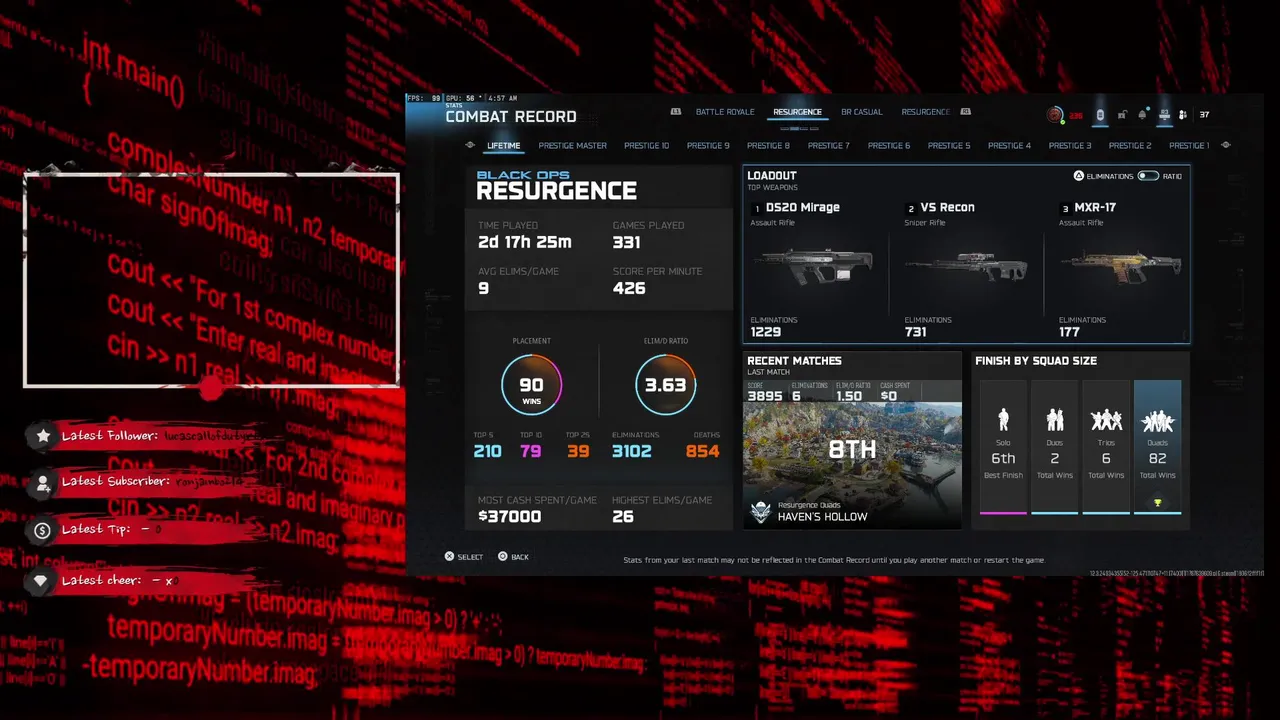The height and width of the screenshot is (720, 1280).
Task: Click the last match score 3895
Action: click(x=764, y=396)
